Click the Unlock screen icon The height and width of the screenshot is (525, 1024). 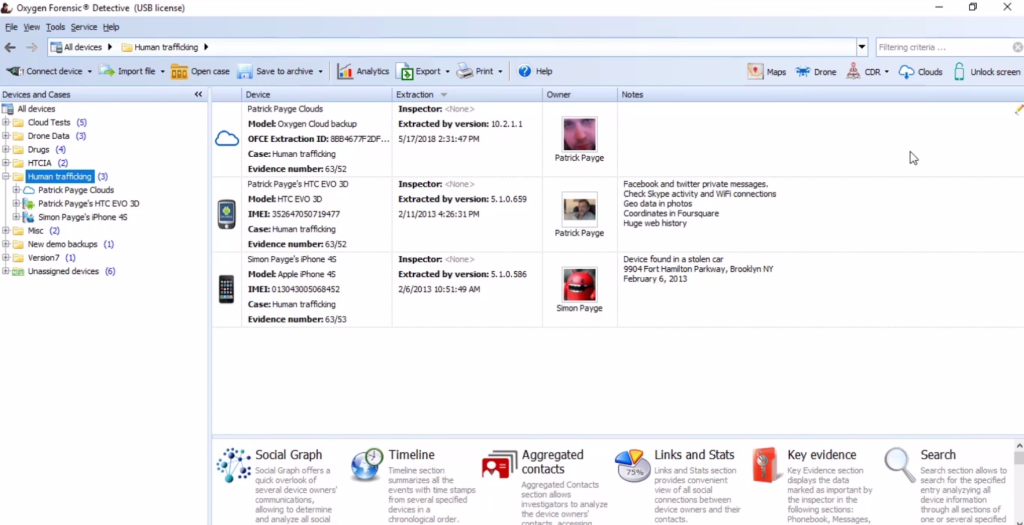(959, 72)
